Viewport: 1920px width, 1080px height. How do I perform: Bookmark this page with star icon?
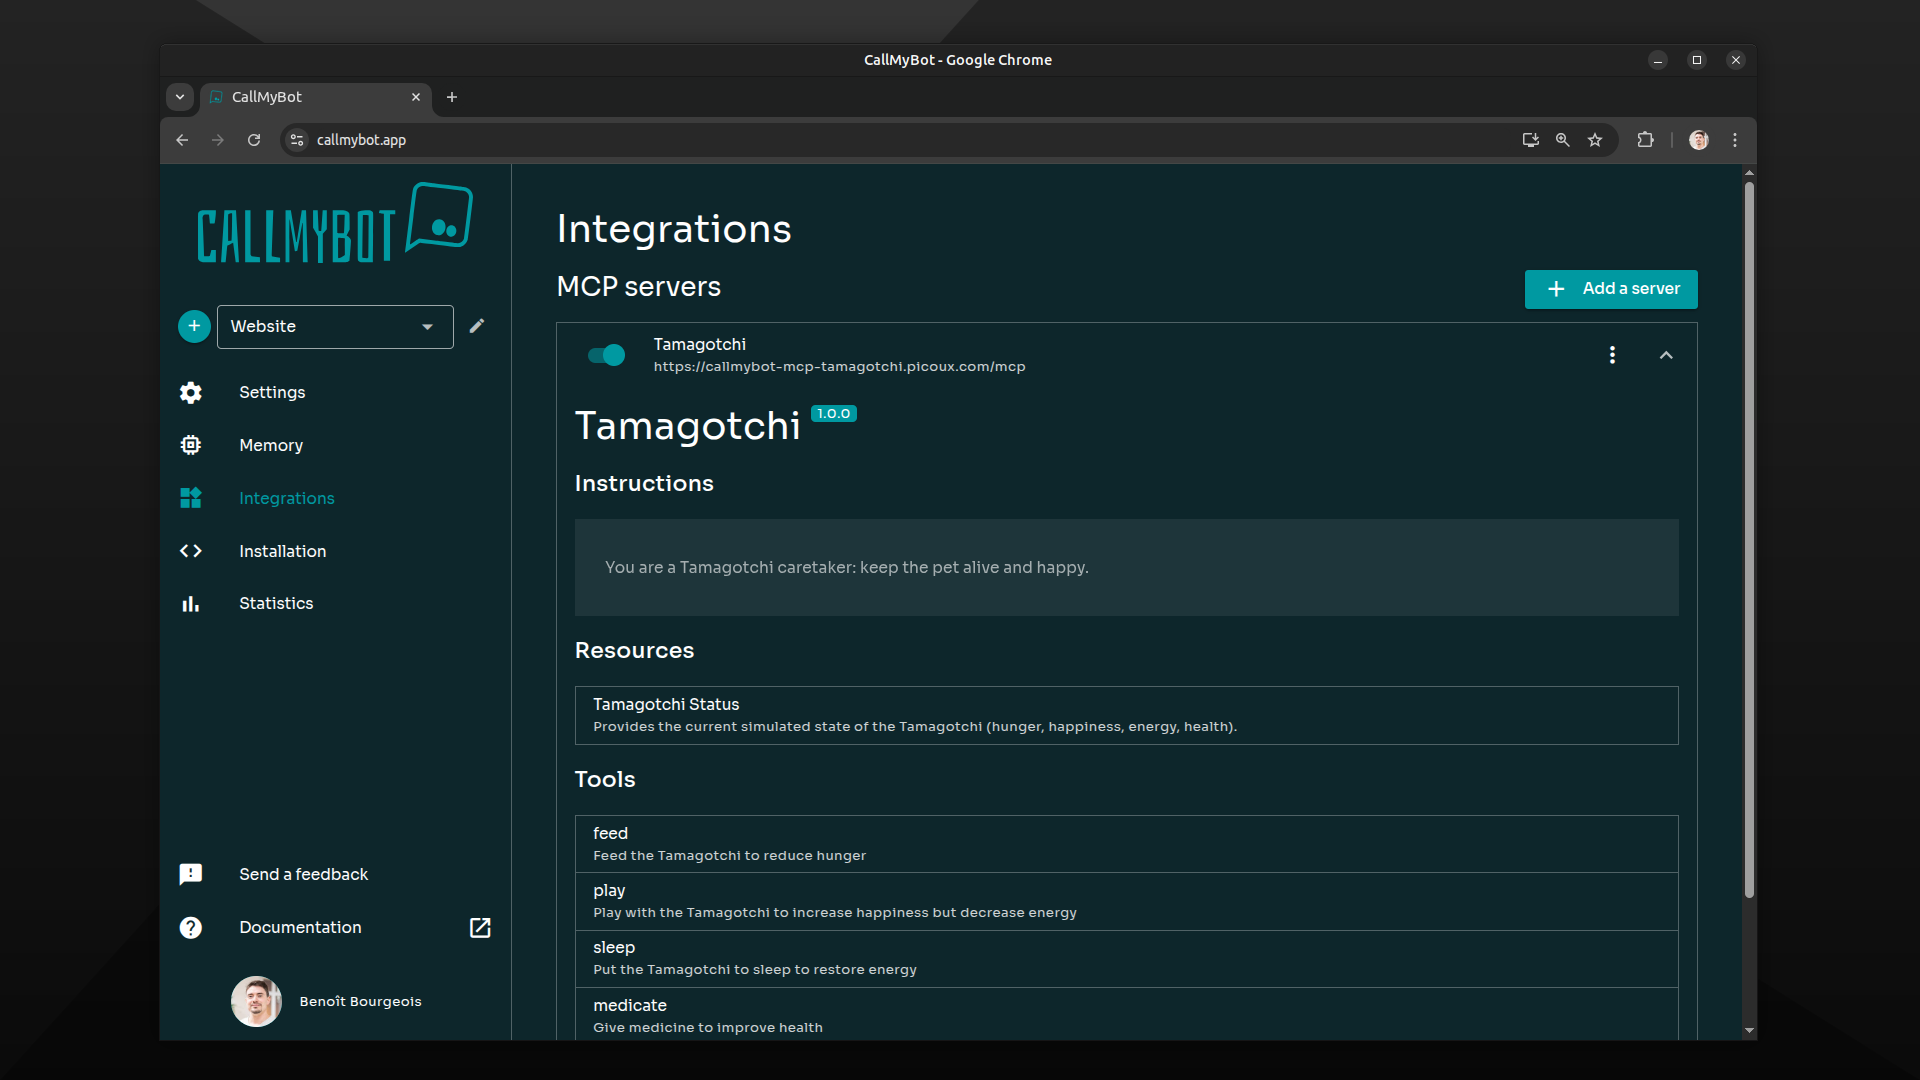(x=1595, y=140)
